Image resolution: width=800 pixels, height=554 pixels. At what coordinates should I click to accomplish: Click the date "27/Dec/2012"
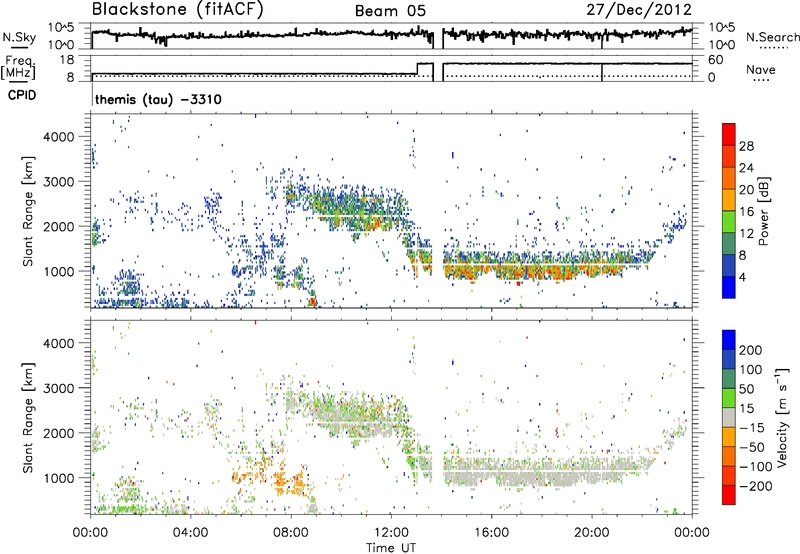639,10
